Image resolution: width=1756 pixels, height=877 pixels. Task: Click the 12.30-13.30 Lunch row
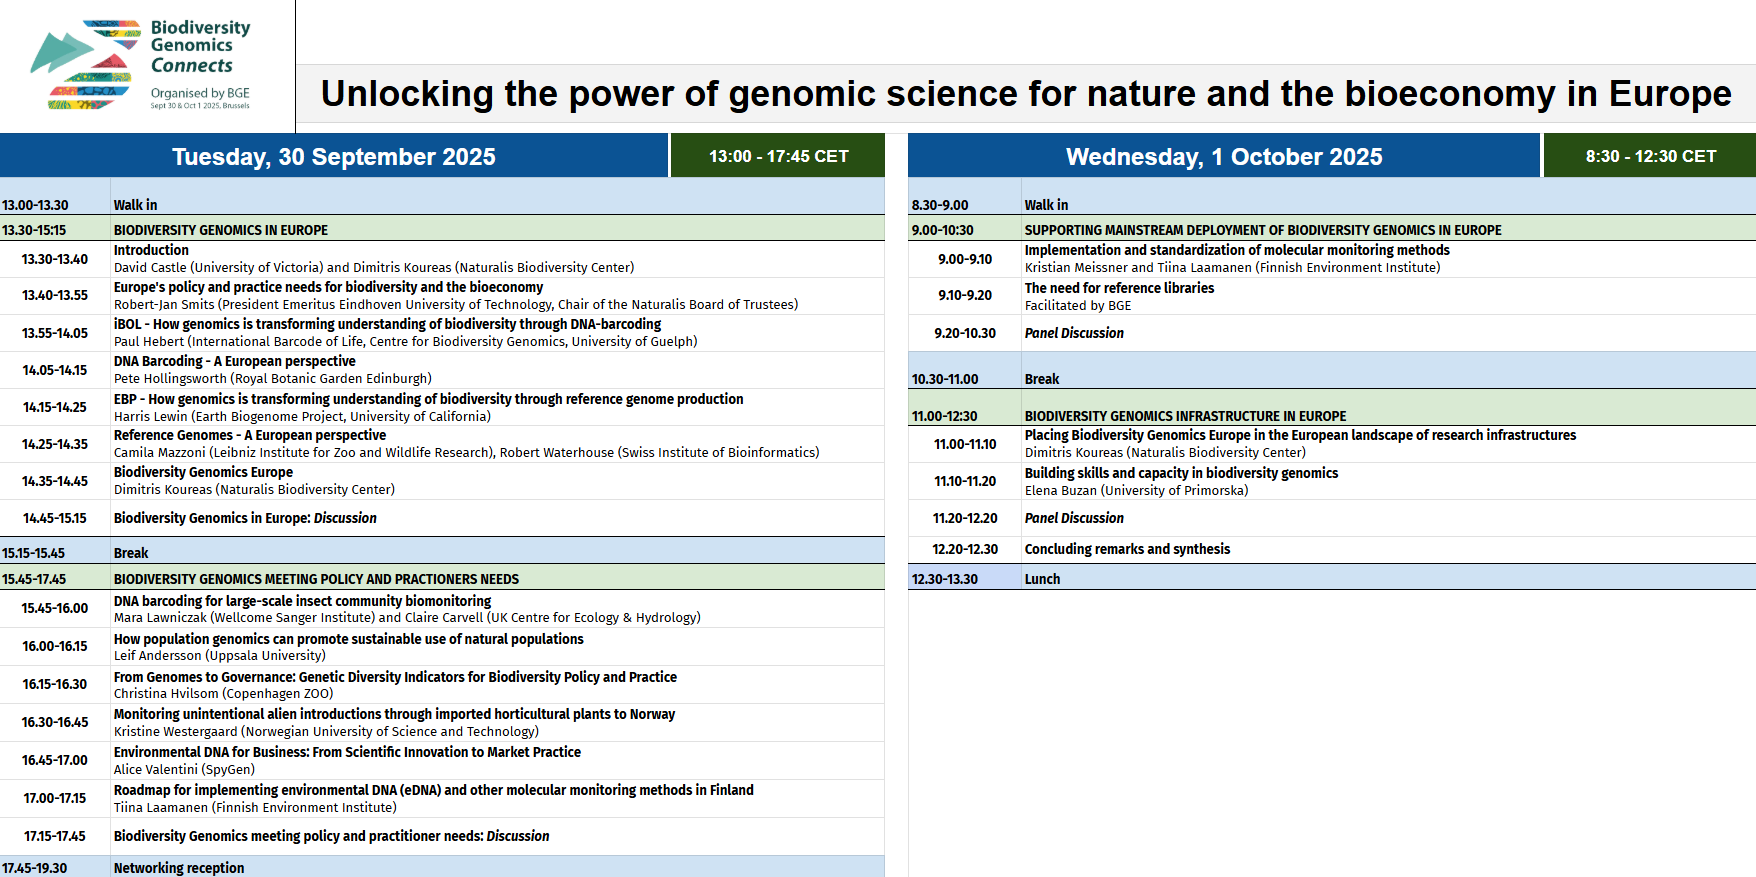pos(1332,578)
